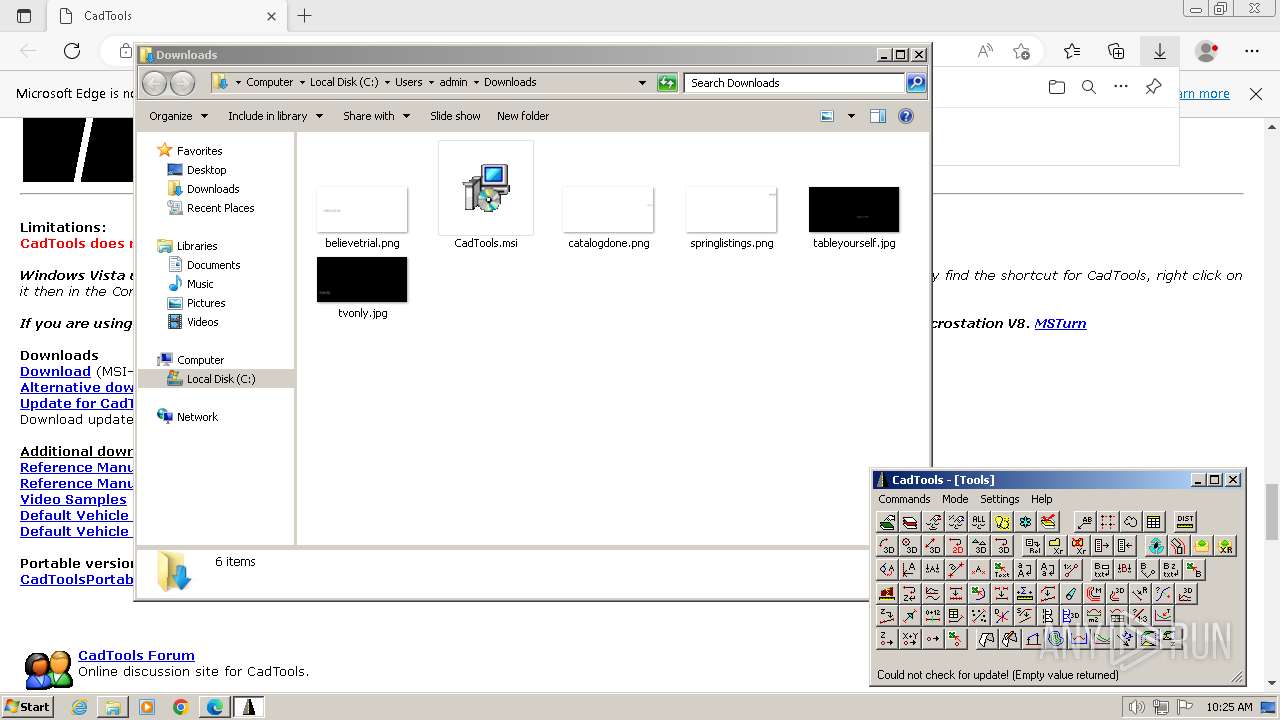The width and height of the screenshot is (1280, 720).
Task: Click the teal recycle arrows icon in CadTools
Action: [1156, 545]
